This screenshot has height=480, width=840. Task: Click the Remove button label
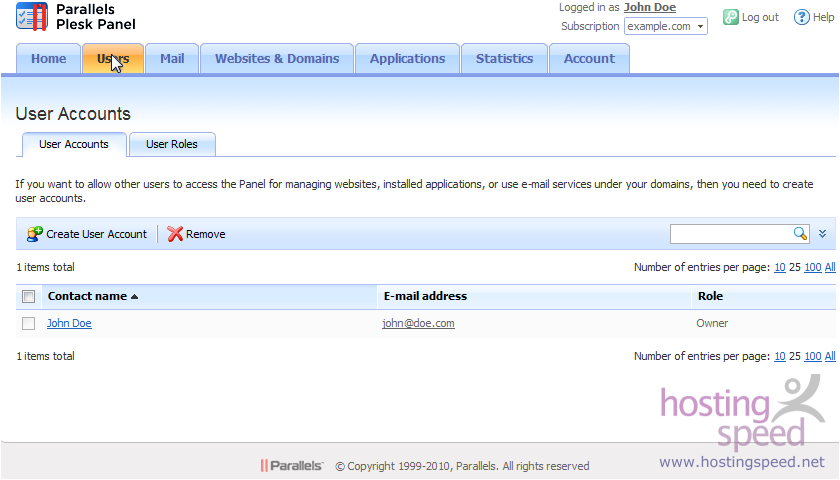pyautogui.click(x=206, y=234)
